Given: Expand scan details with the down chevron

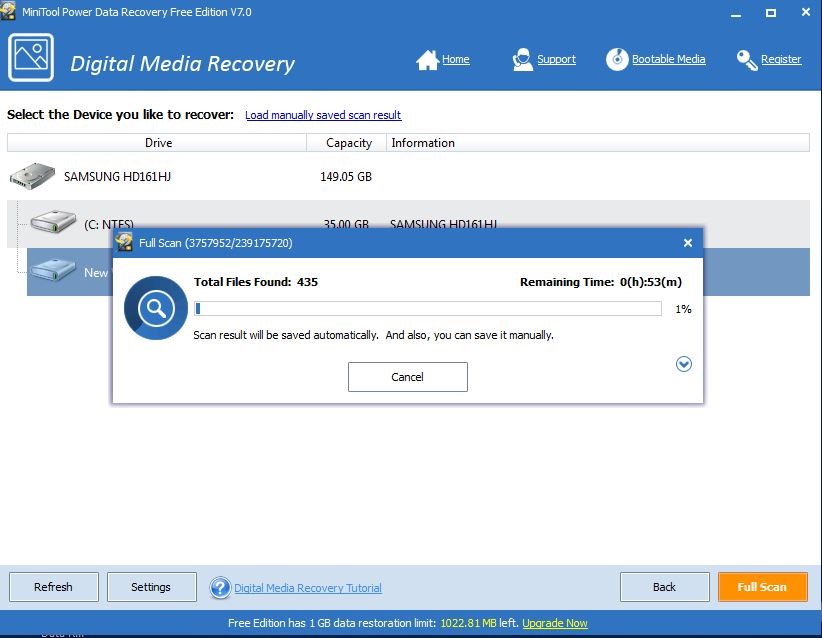Looking at the screenshot, I should (684, 364).
